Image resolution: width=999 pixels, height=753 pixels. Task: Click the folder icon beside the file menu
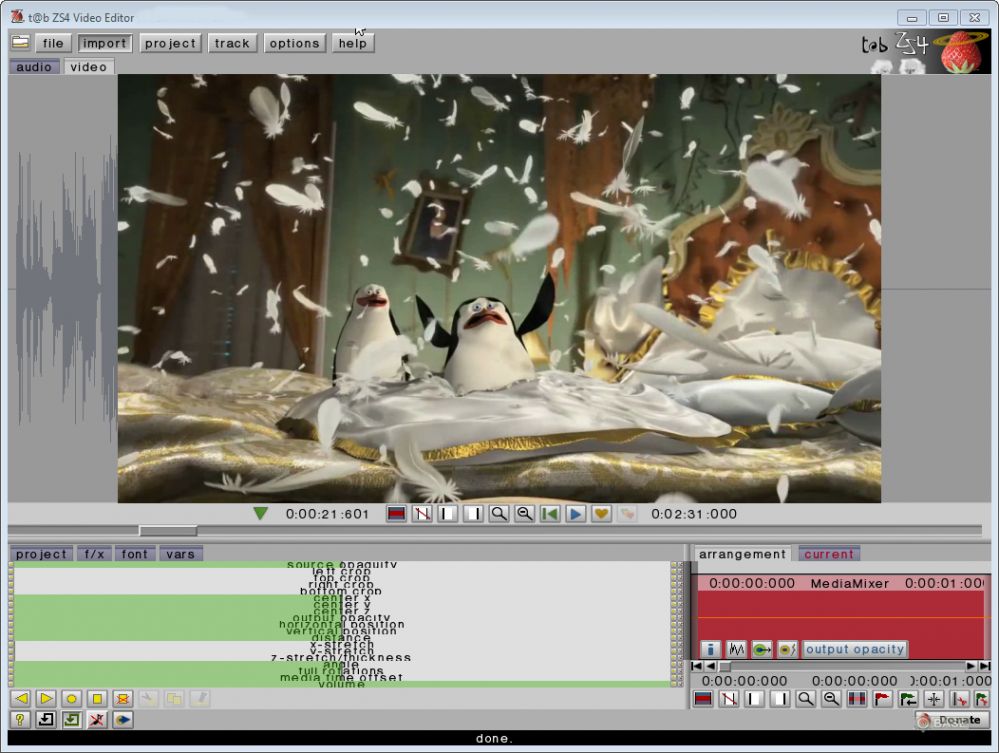click(x=20, y=43)
